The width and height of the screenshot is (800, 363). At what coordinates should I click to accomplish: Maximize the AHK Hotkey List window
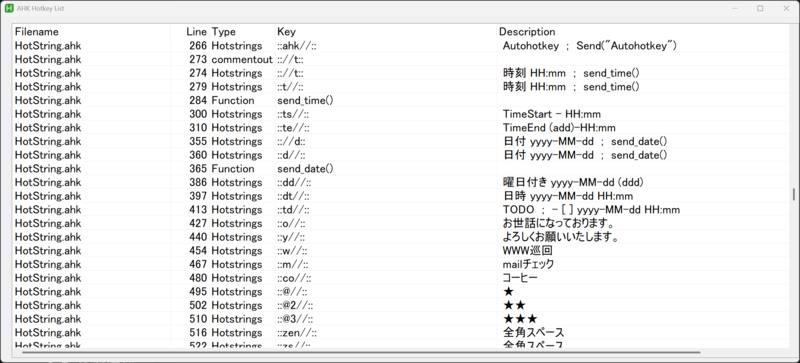point(760,8)
